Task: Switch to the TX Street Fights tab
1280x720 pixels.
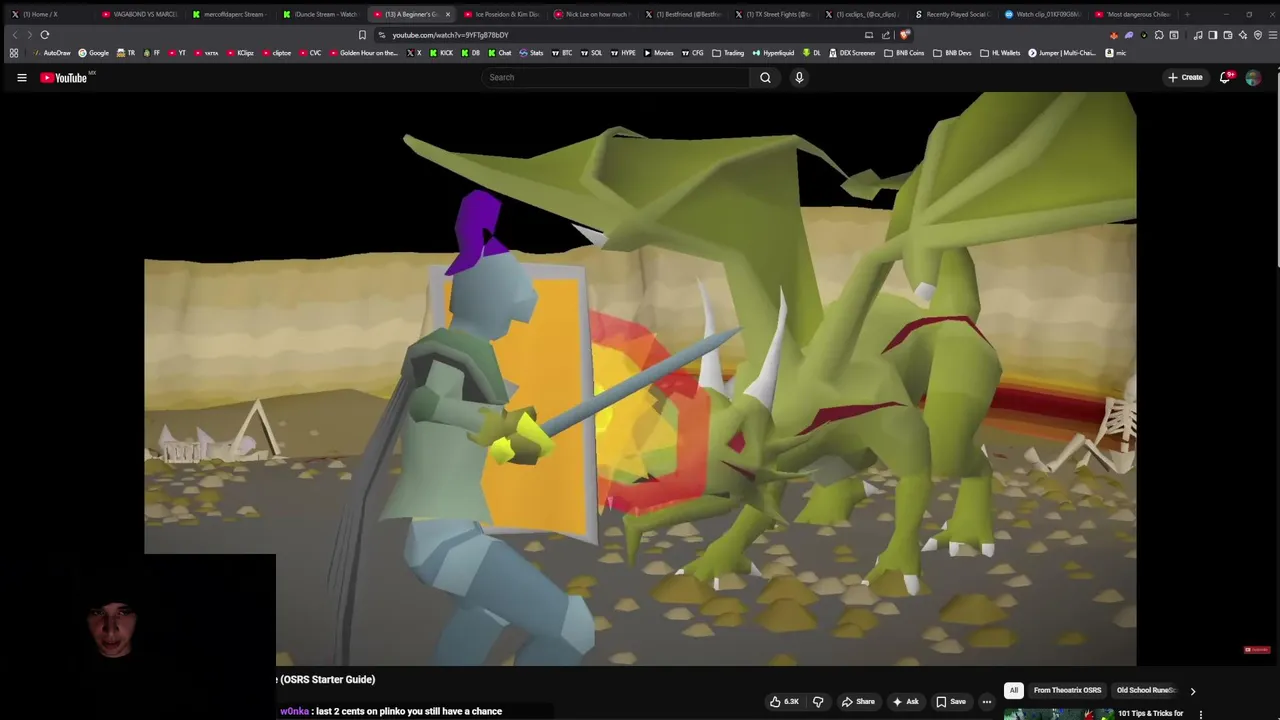Action: pos(773,14)
